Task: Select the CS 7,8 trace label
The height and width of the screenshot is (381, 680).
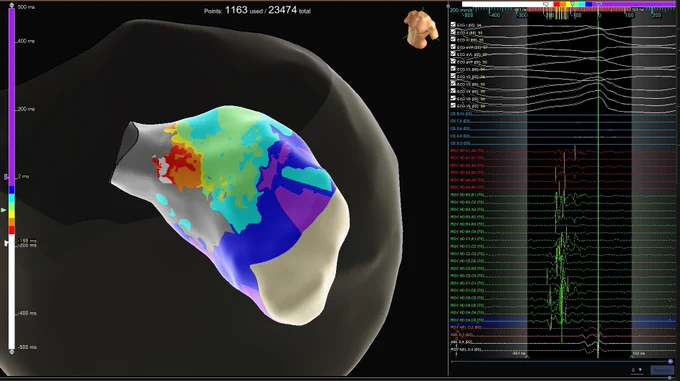Action: pyautogui.click(x=460, y=121)
